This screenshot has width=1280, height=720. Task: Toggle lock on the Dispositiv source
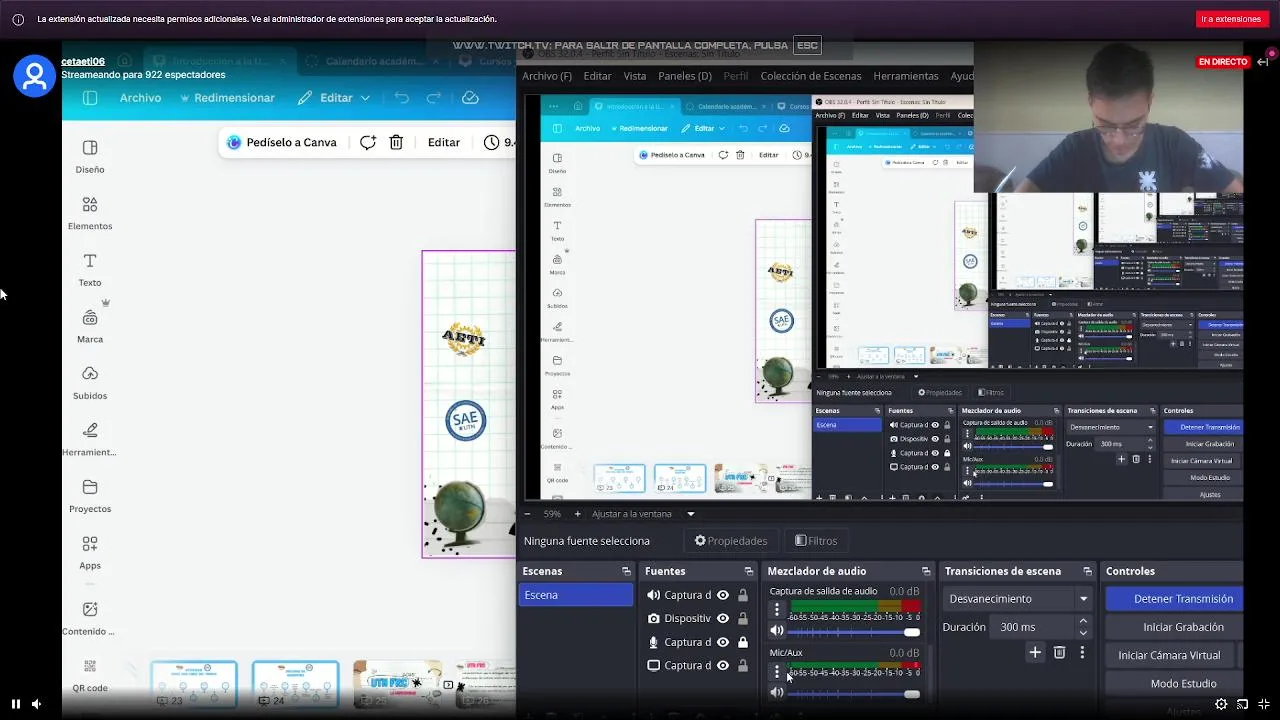(743, 619)
